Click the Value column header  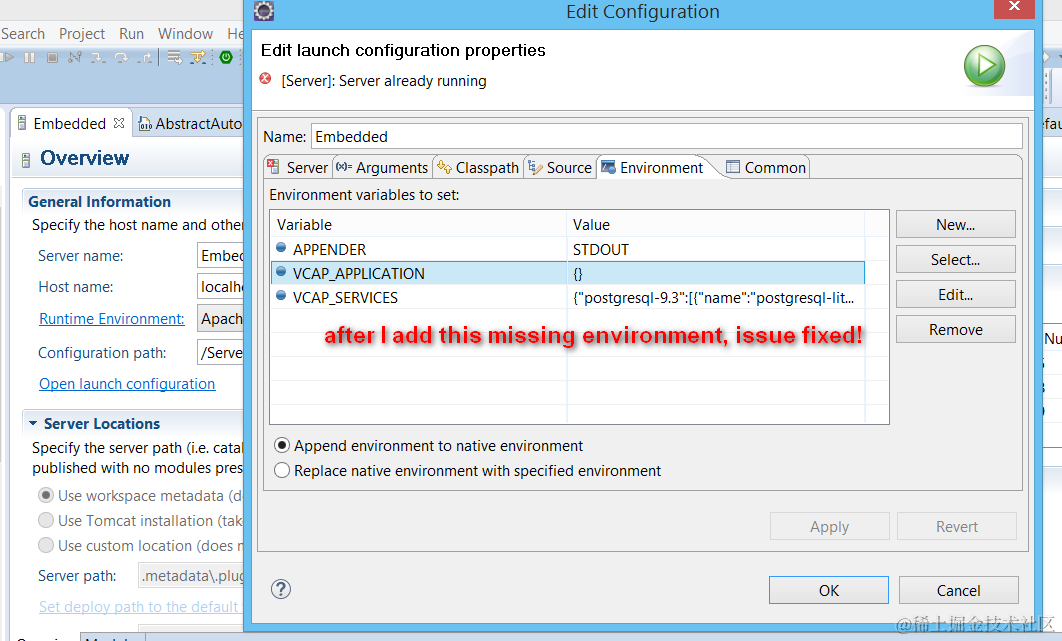[716, 224]
